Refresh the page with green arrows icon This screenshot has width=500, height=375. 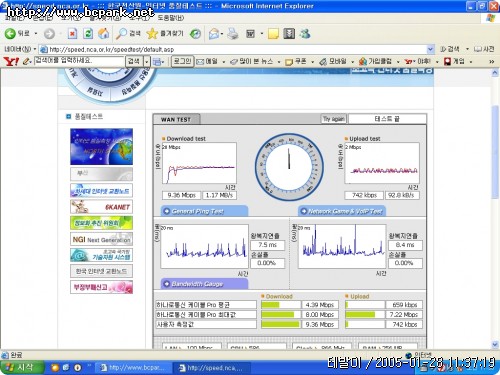click(88, 33)
